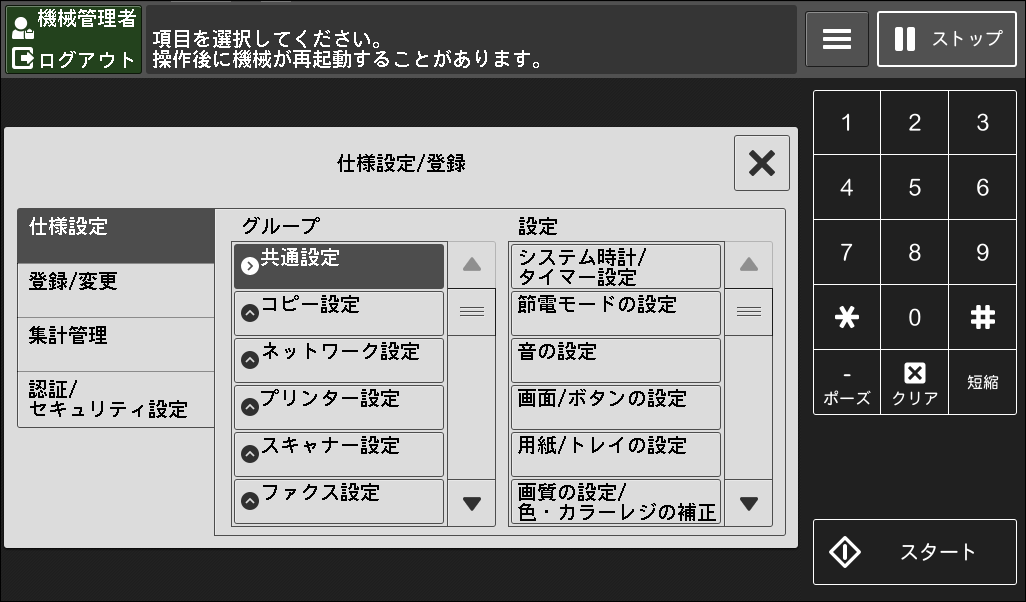Expand the ファクス設定 group

tap(338, 501)
